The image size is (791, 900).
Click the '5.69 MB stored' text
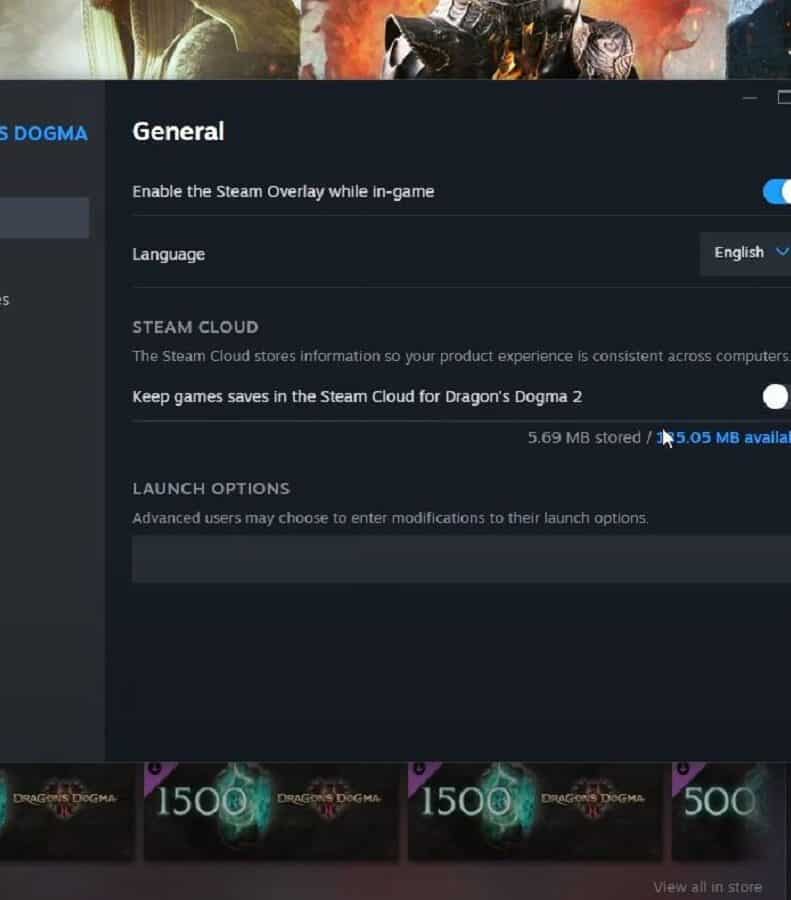coord(584,438)
